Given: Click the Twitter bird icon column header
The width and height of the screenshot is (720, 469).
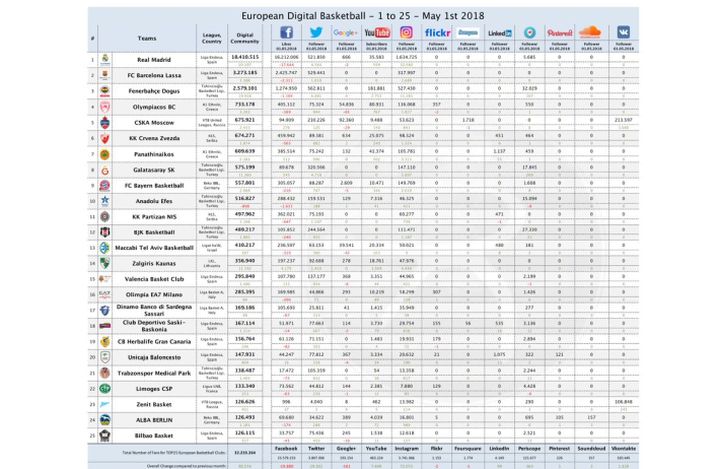Looking at the screenshot, I should [316, 33].
